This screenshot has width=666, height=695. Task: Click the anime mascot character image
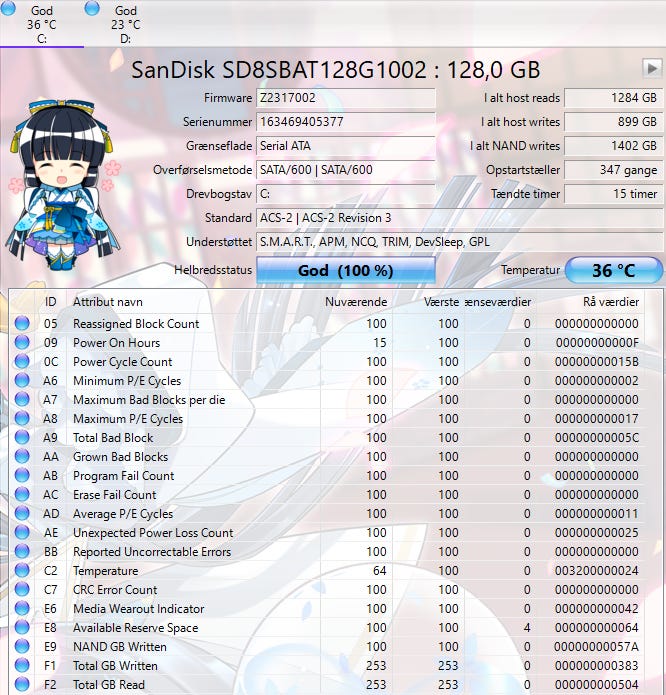coord(62,185)
